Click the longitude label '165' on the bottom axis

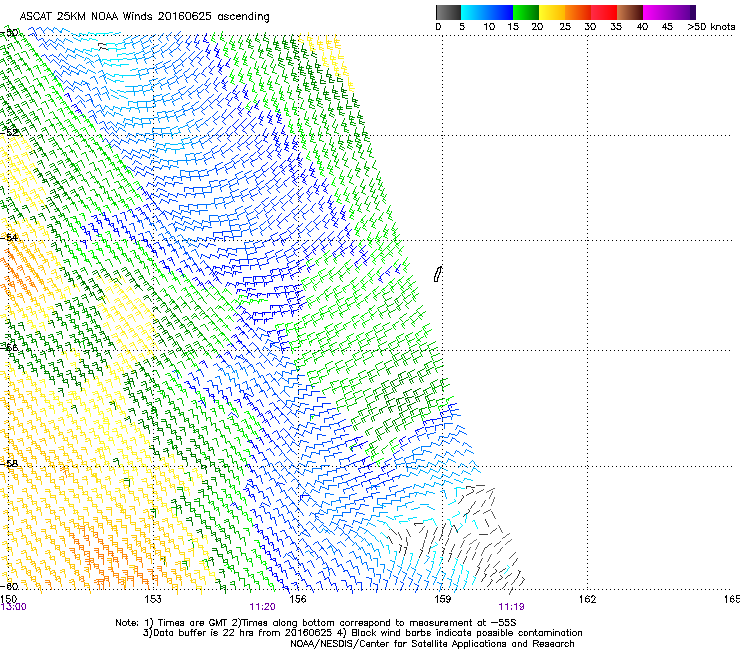pyautogui.click(x=732, y=599)
